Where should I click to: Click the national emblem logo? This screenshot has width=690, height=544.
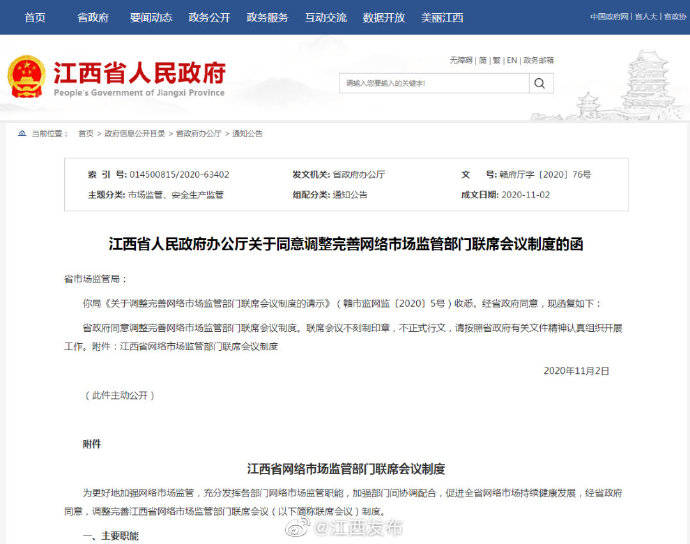pyautogui.click(x=26, y=76)
